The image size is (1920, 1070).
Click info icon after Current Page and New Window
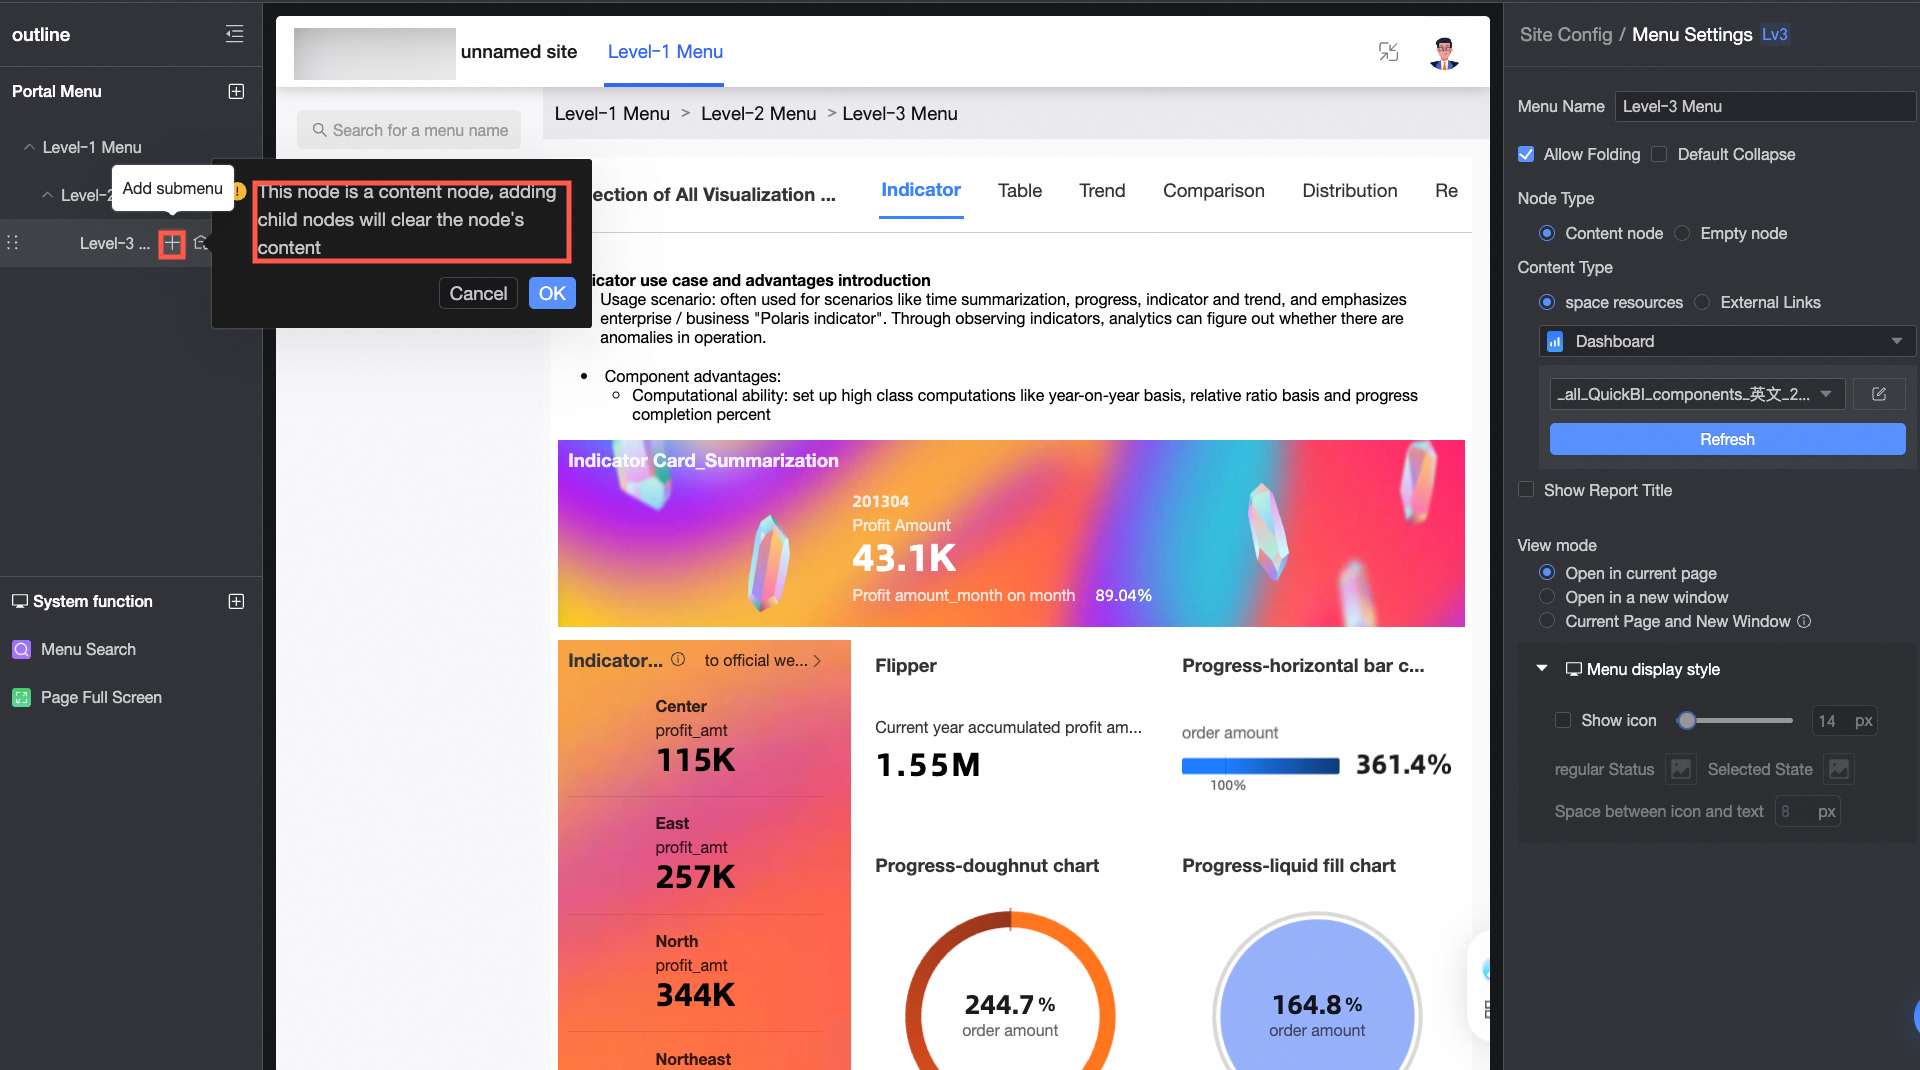[1804, 621]
